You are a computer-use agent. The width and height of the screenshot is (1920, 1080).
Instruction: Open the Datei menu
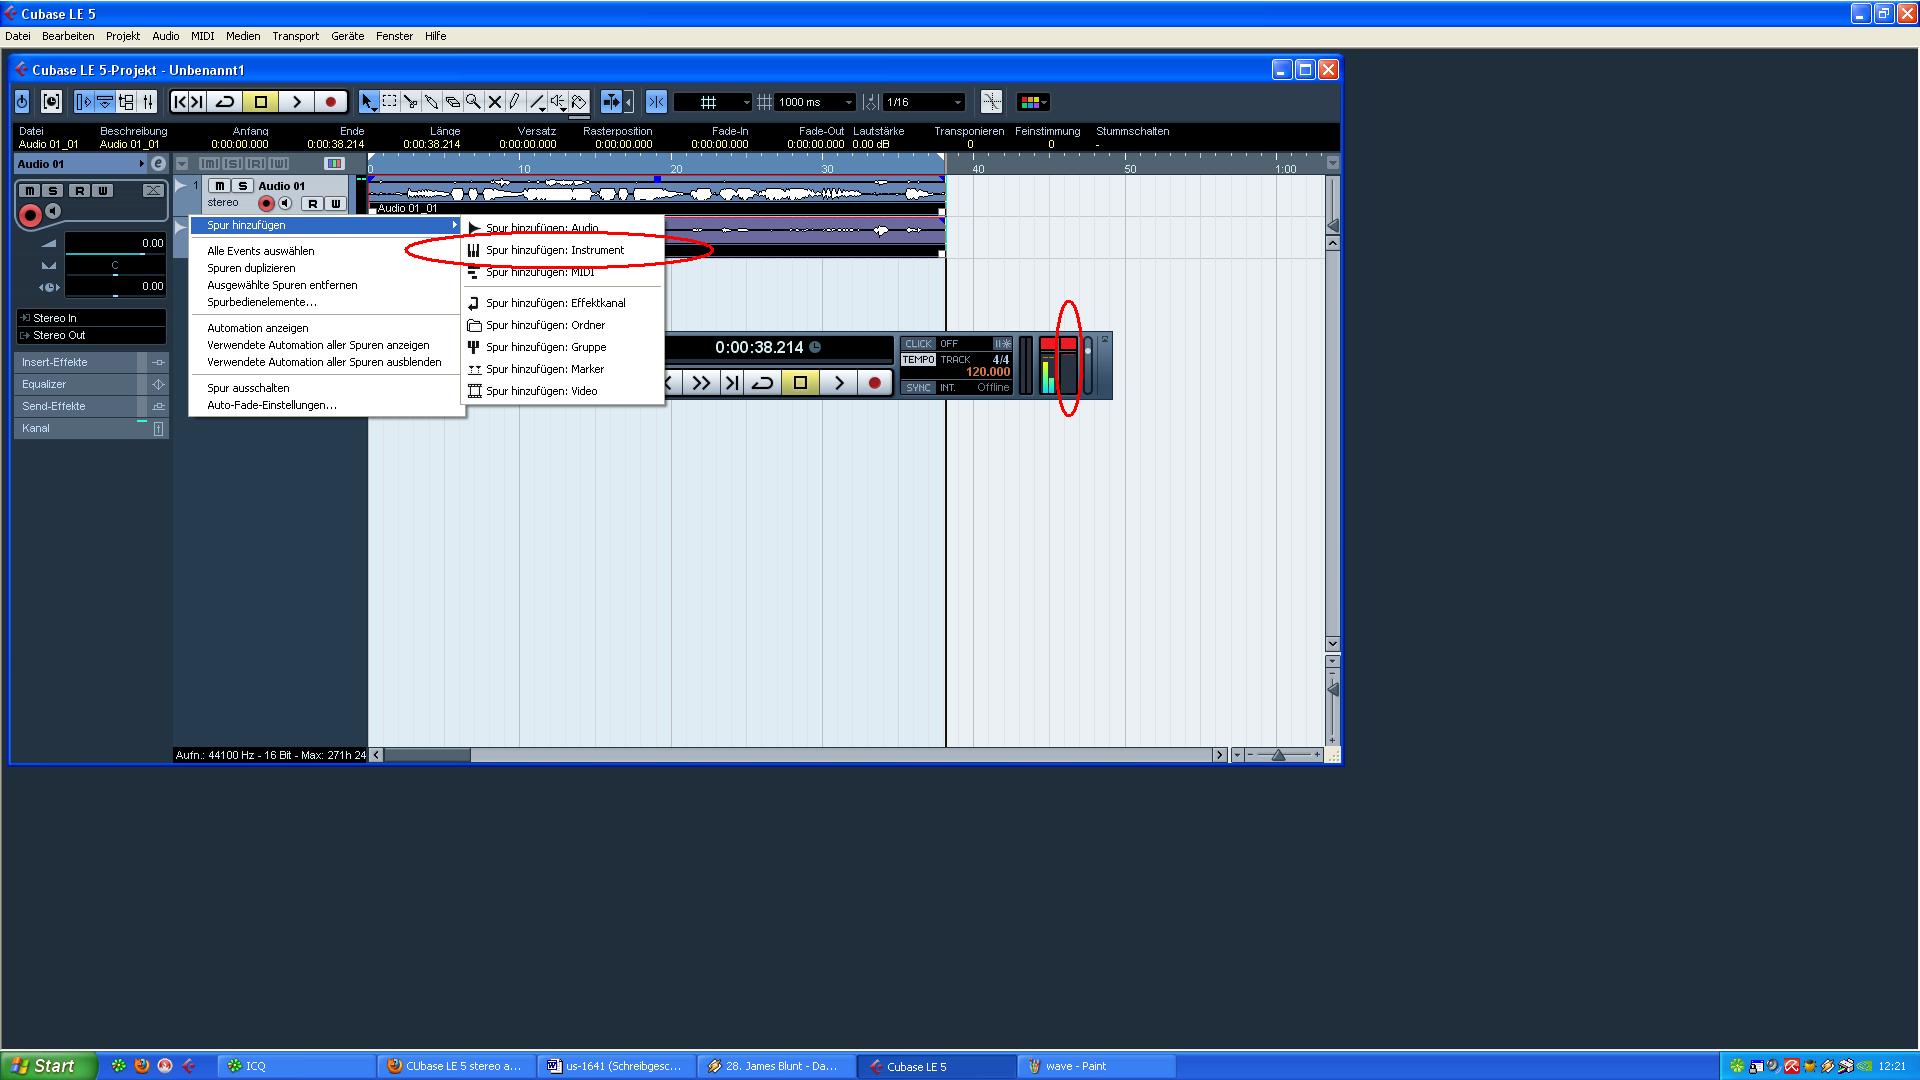[x=18, y=36]
